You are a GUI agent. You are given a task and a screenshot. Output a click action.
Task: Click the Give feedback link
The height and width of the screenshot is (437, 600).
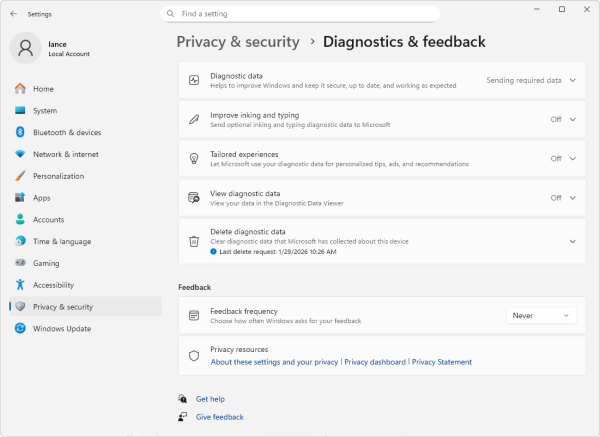point(220,417)
